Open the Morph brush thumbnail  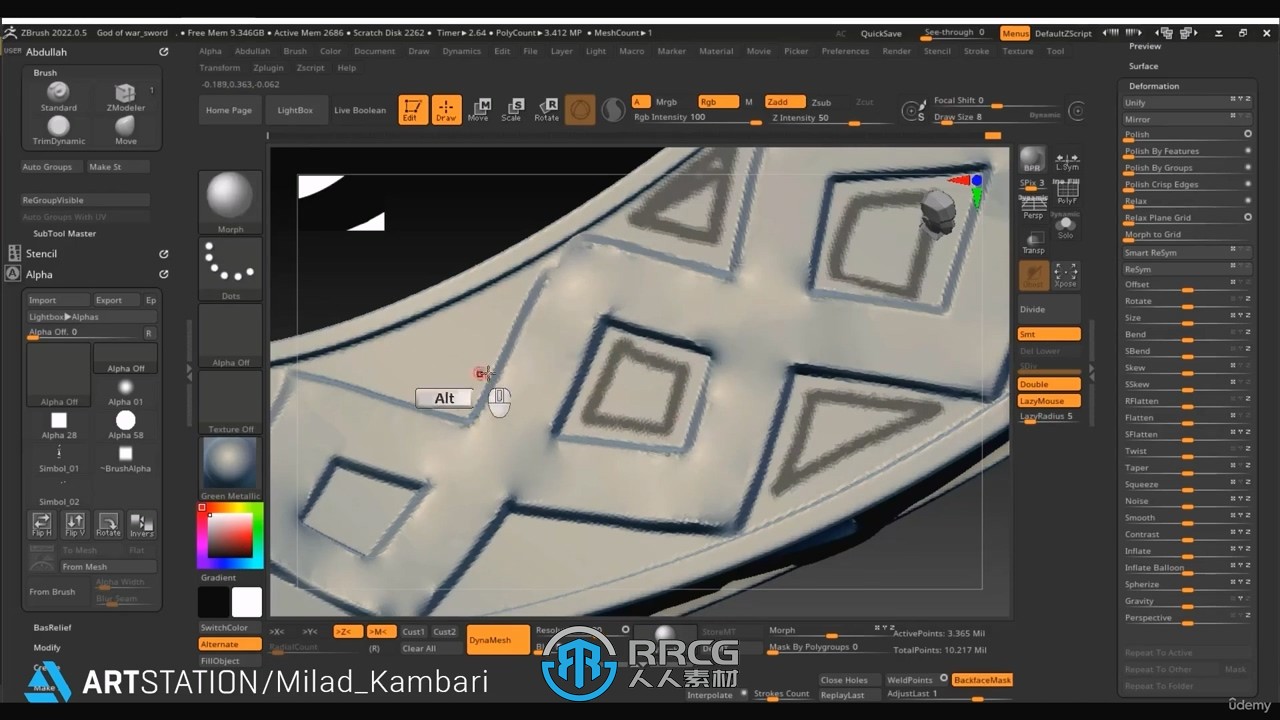230,201
